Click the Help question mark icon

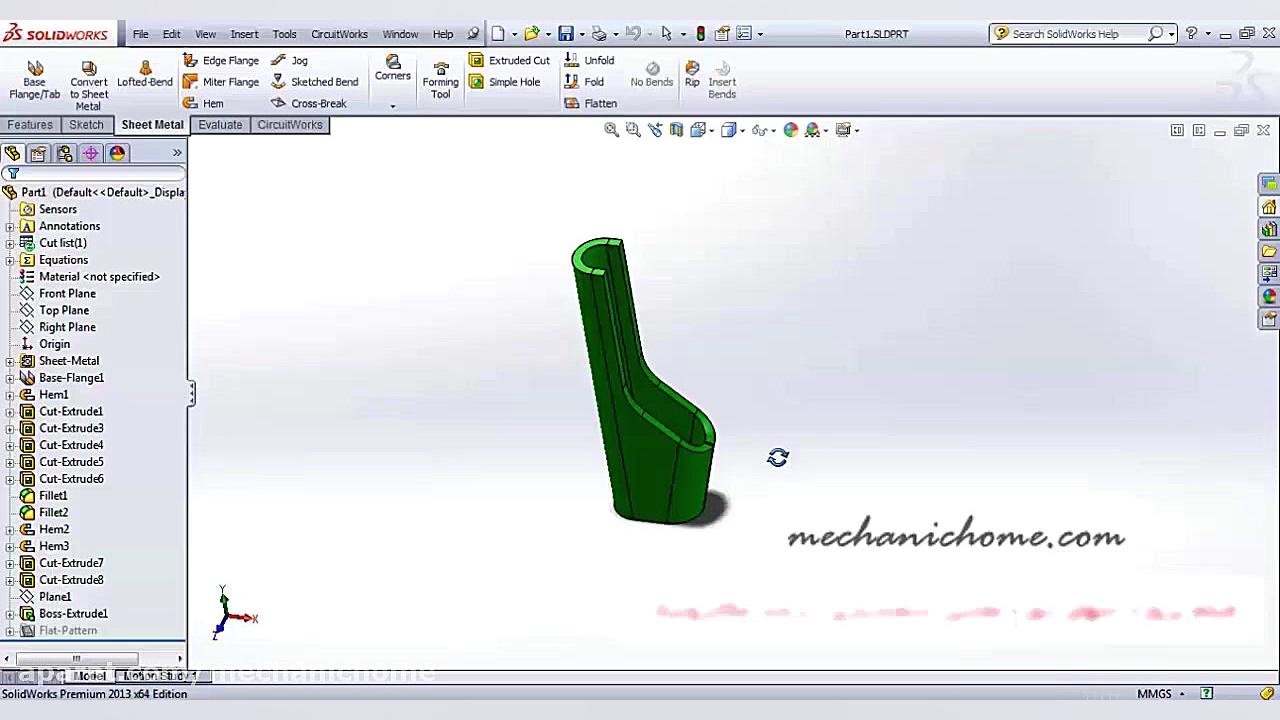click(x=1191, y=33)
